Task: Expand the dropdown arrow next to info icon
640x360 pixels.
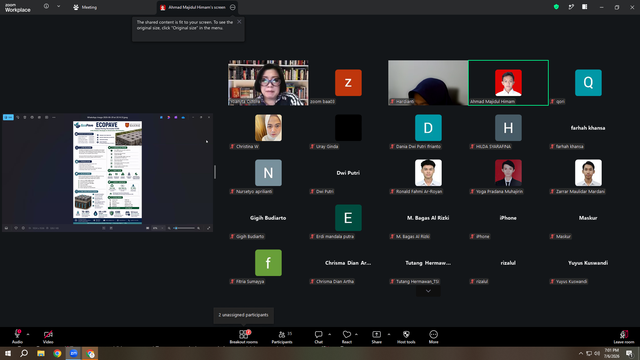Action: pos(58,7)
